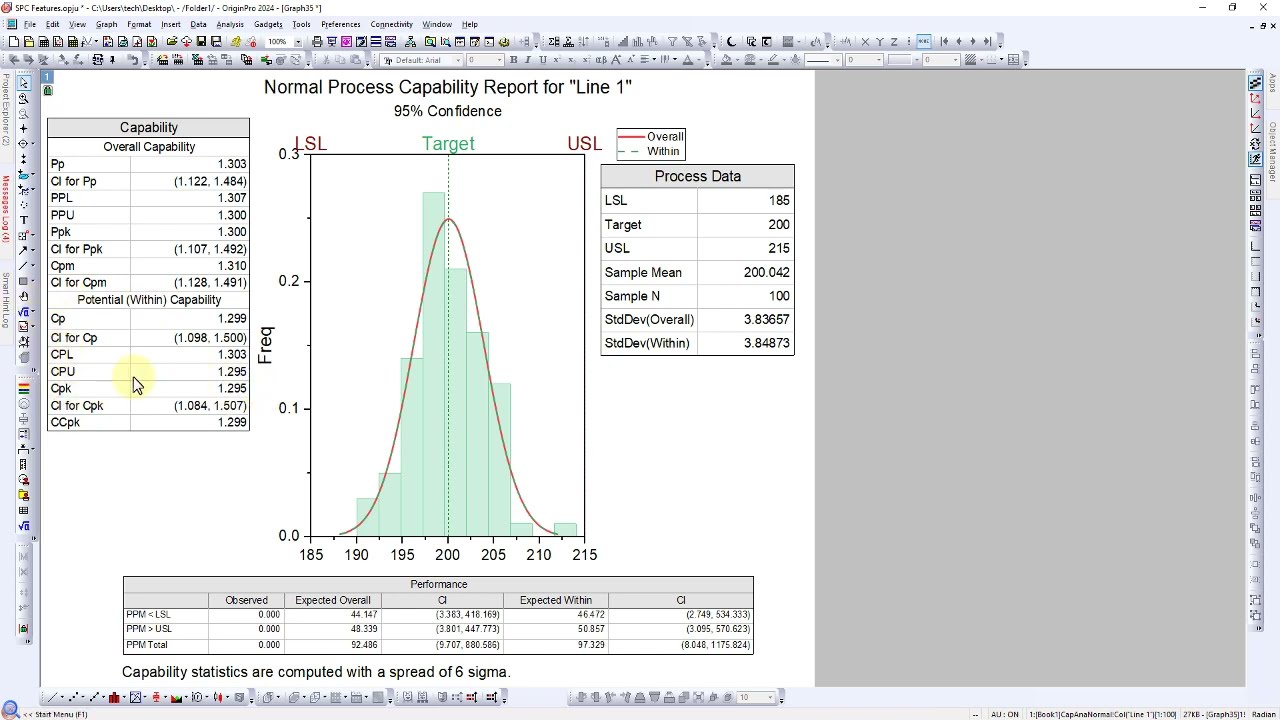Click the lock icon on graph layer
The width and height of the screenshot is (1280, 720).
[x=47, y=91]
